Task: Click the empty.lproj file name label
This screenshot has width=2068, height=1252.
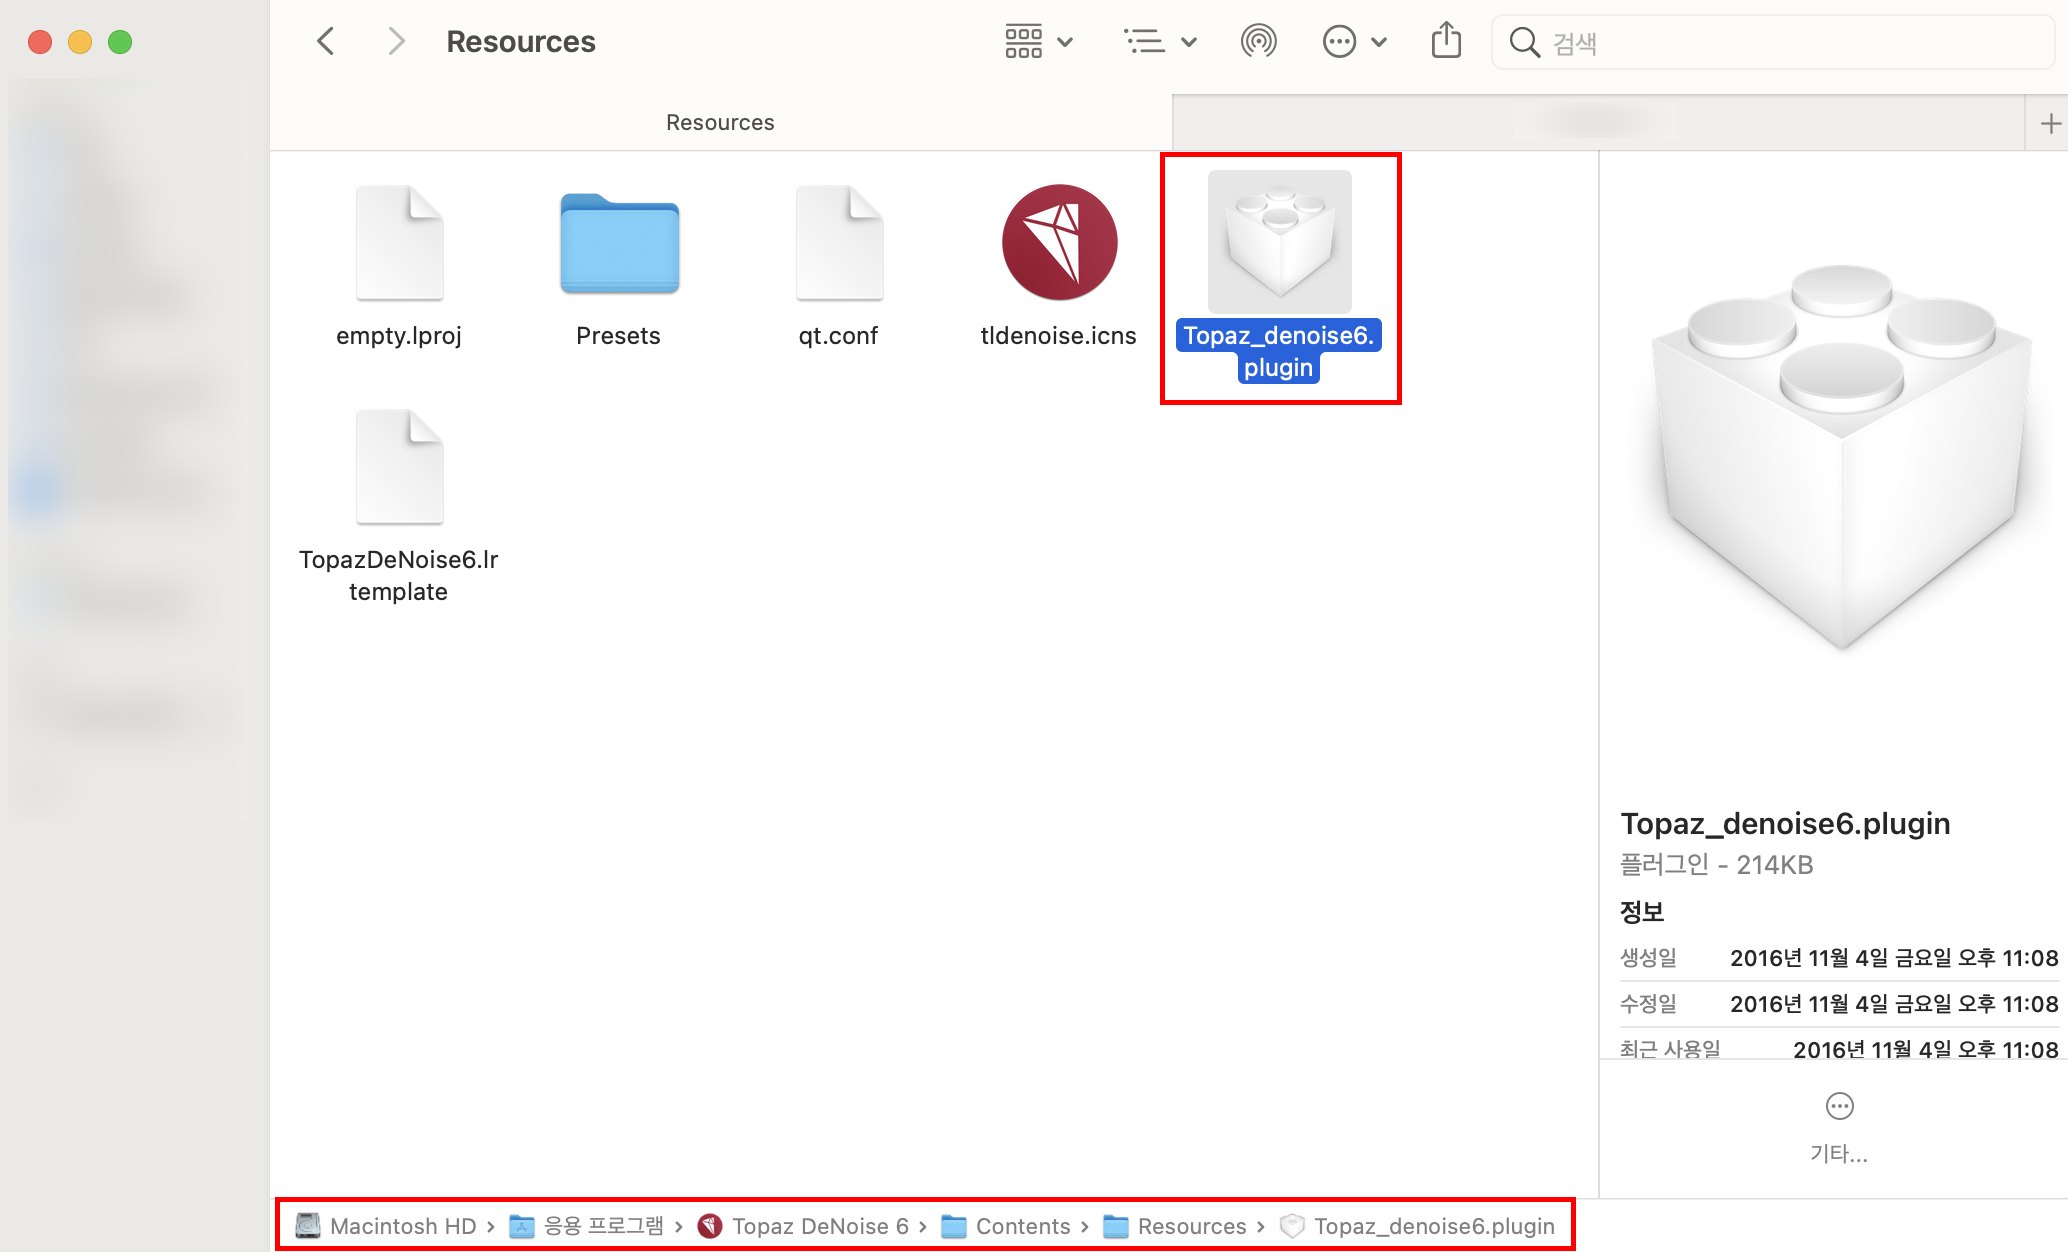Action: [x=398, y=336]
